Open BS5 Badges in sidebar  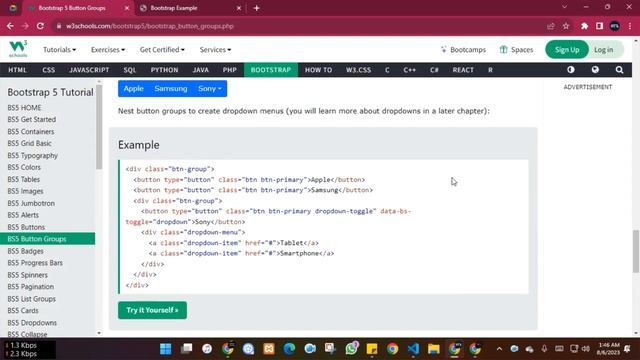click(x=25, y=251)
